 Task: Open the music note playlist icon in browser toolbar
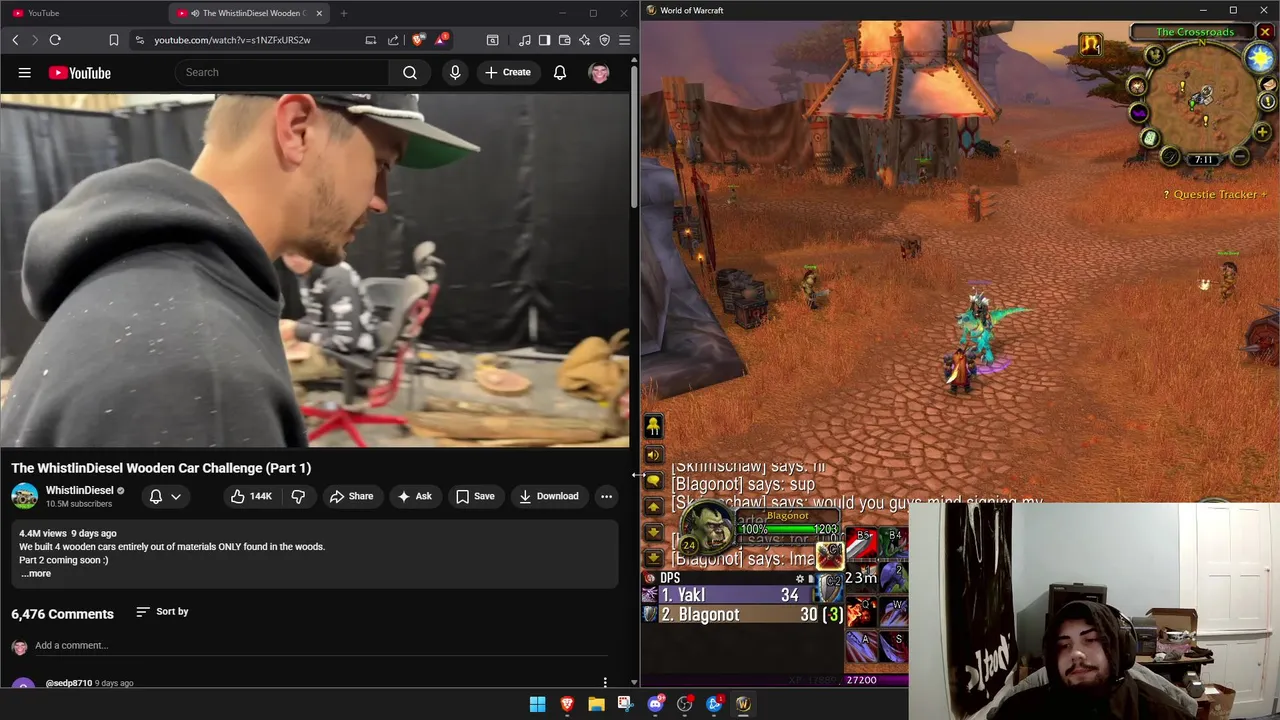[525, 40]
